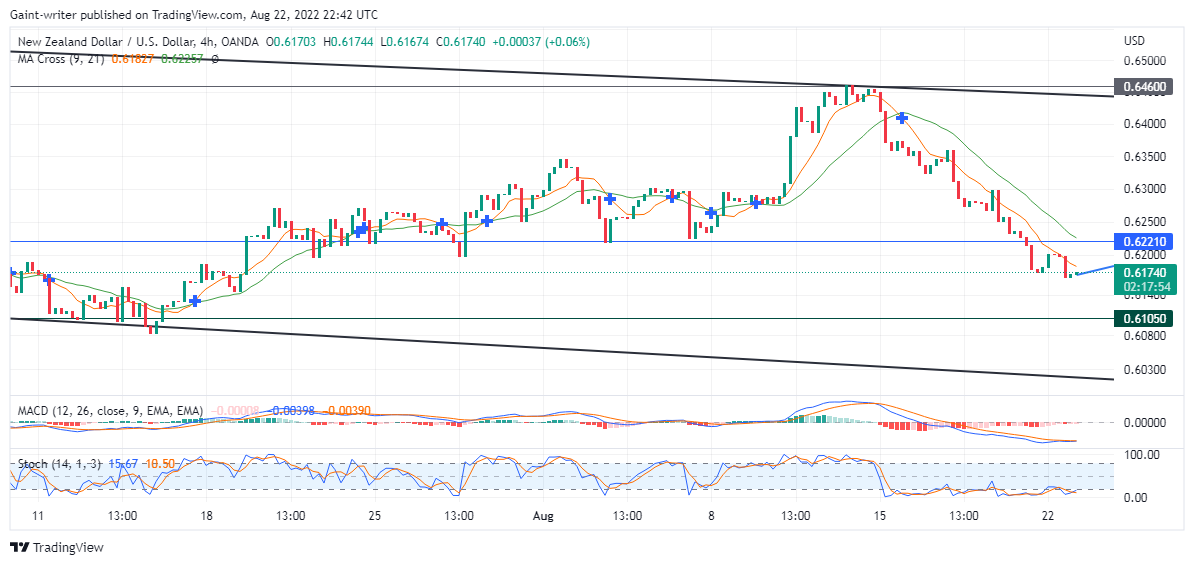Click the MA crossover plus marker near 0.64000
This screenshot has height=565, width=1194.
[902, 117]
